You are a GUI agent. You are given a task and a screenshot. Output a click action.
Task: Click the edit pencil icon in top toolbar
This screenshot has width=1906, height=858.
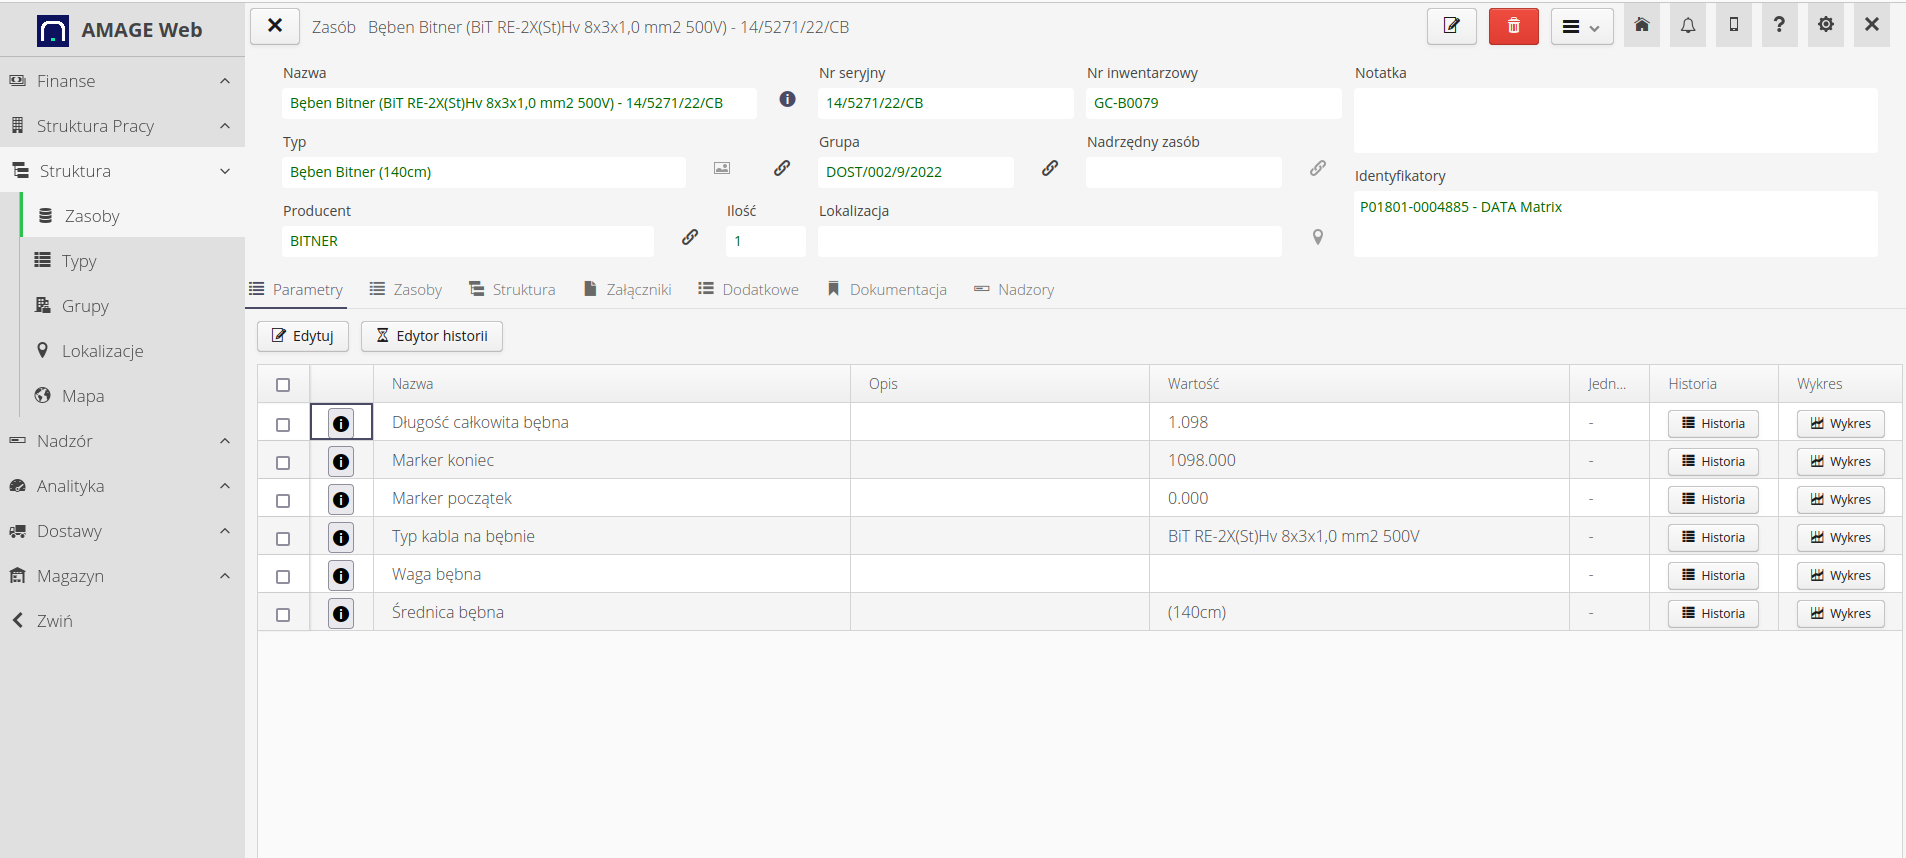pos(1451,26)
